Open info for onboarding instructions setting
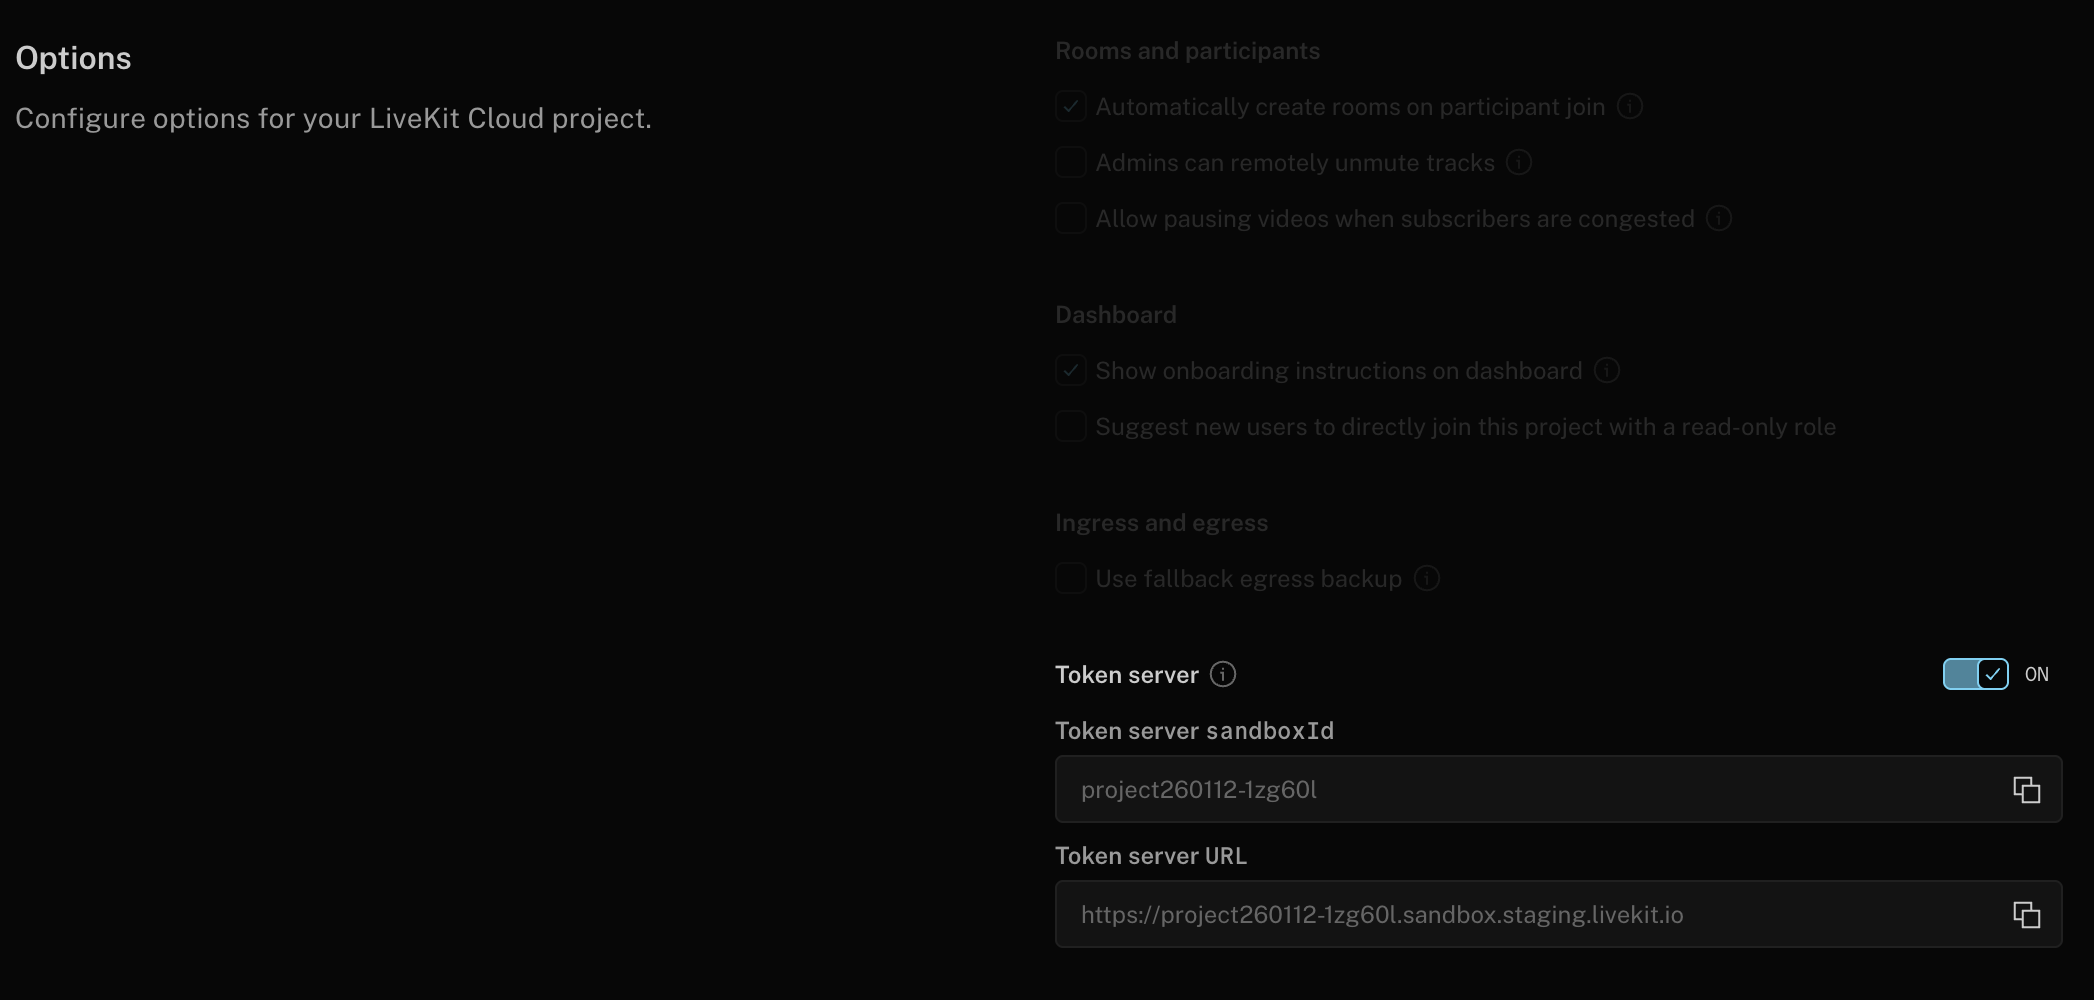2094x1000 pixels. [1606, 370]
